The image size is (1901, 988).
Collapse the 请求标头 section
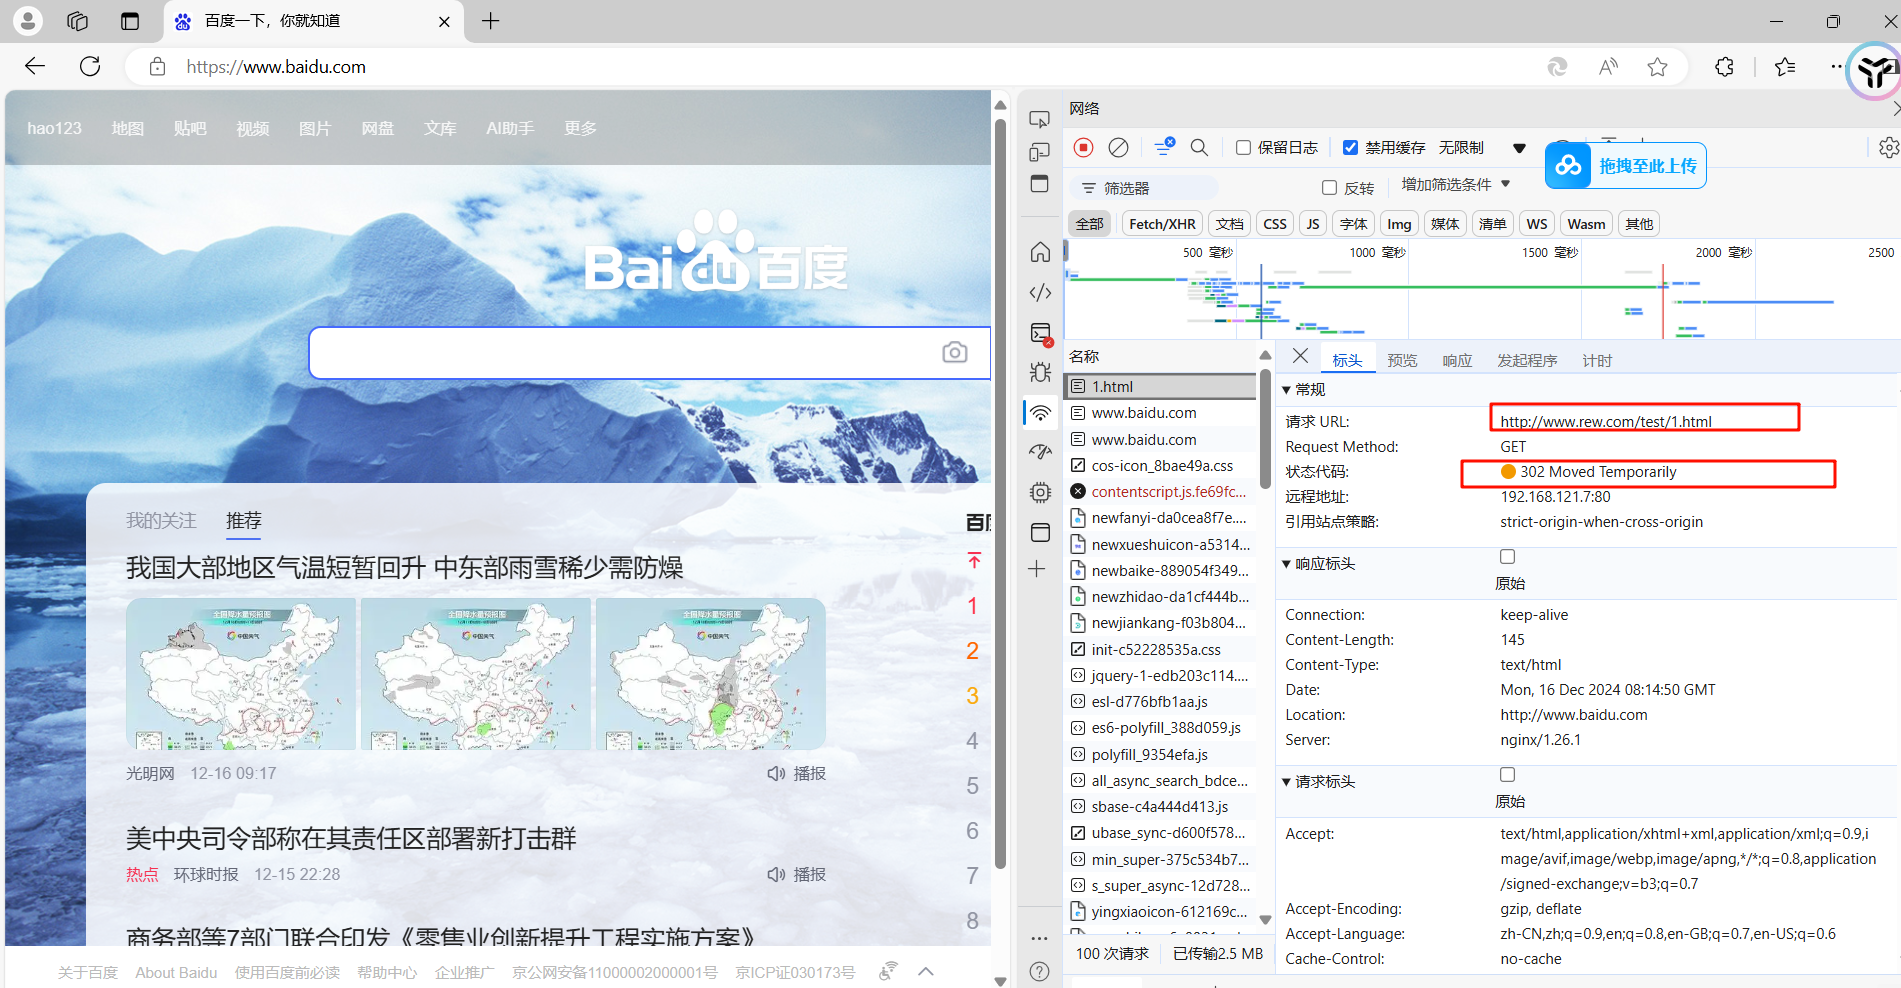[1286, 782]
